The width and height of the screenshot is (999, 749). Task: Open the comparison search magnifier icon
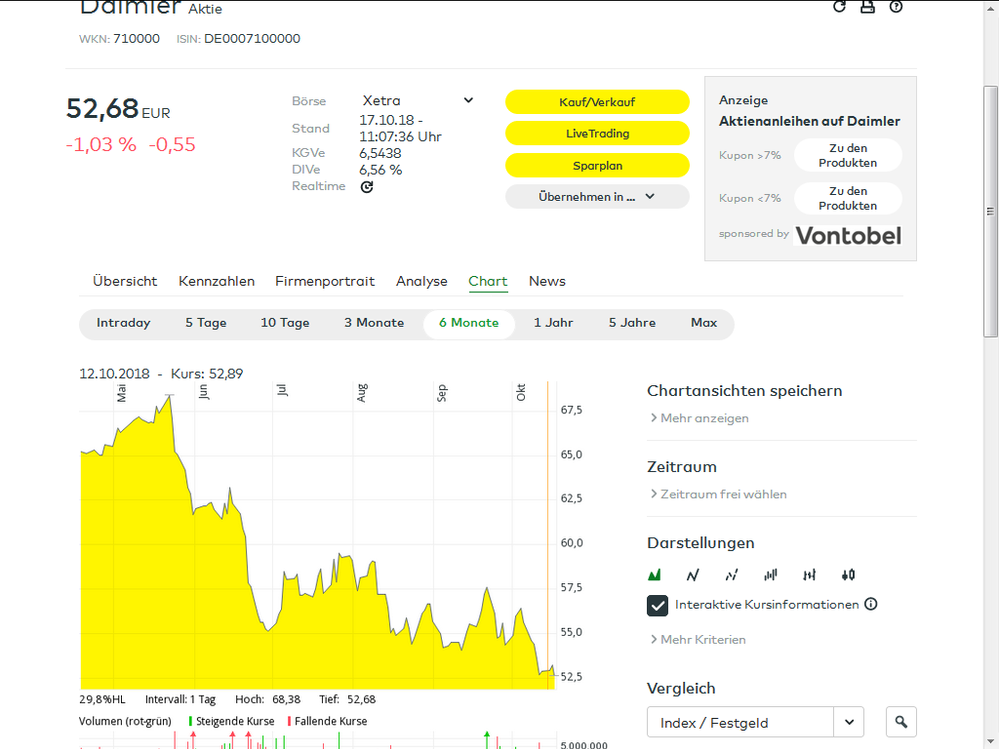900,721
